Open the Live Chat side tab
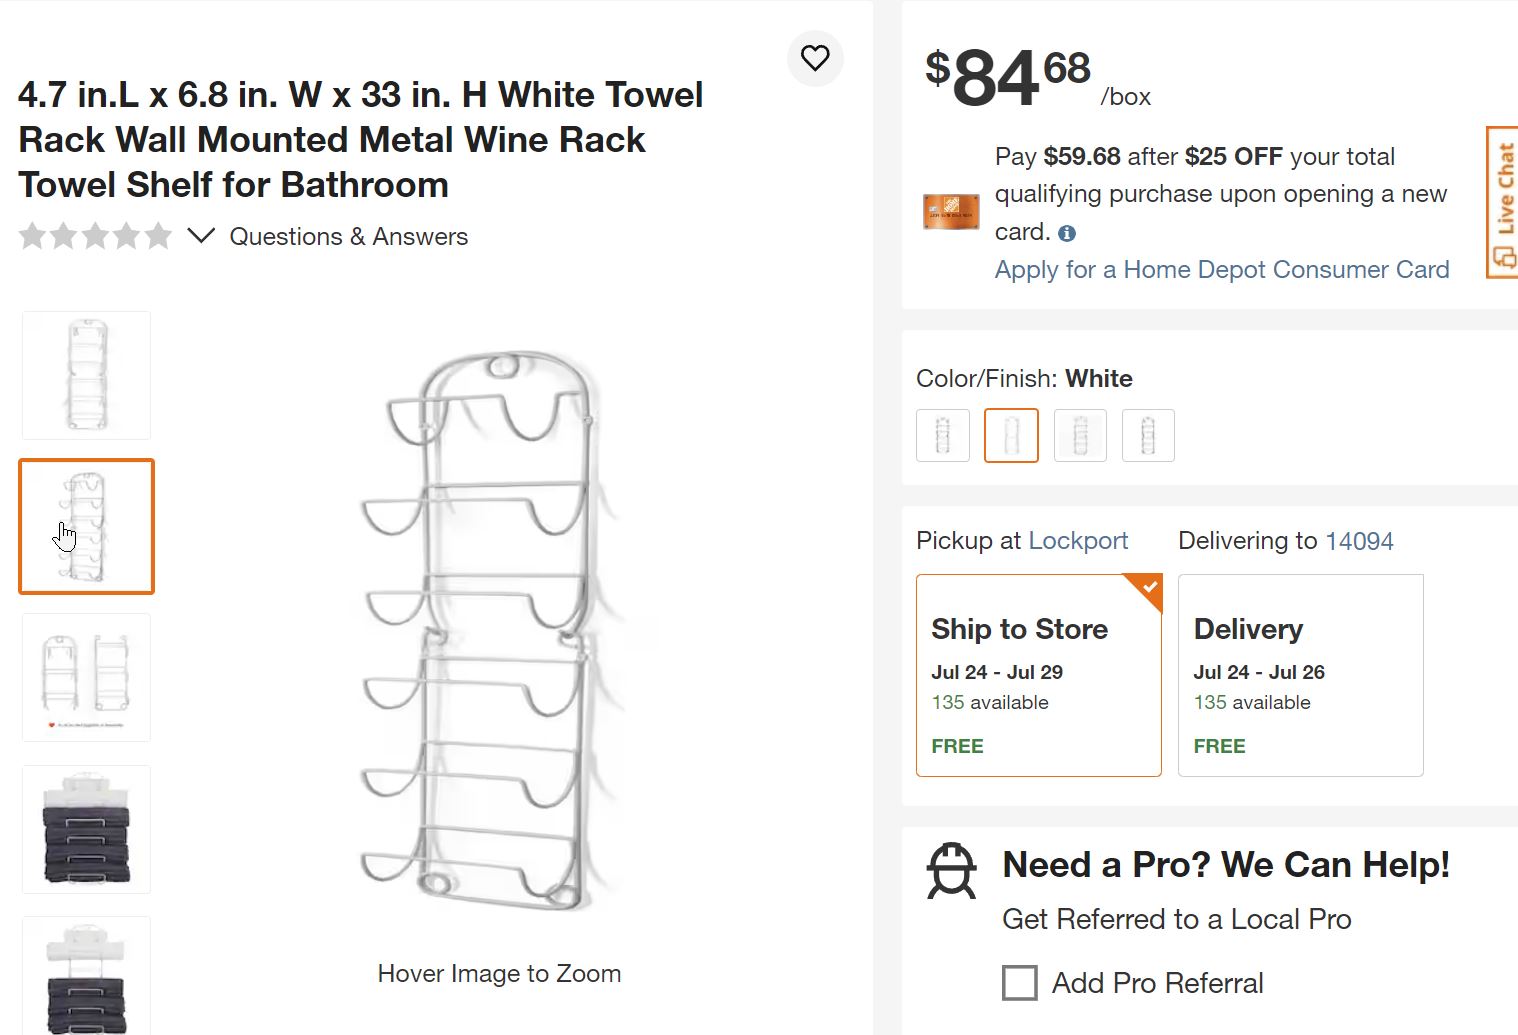The height and width of the screenshot is (1035, 1518). click(x=1503, y=202)
